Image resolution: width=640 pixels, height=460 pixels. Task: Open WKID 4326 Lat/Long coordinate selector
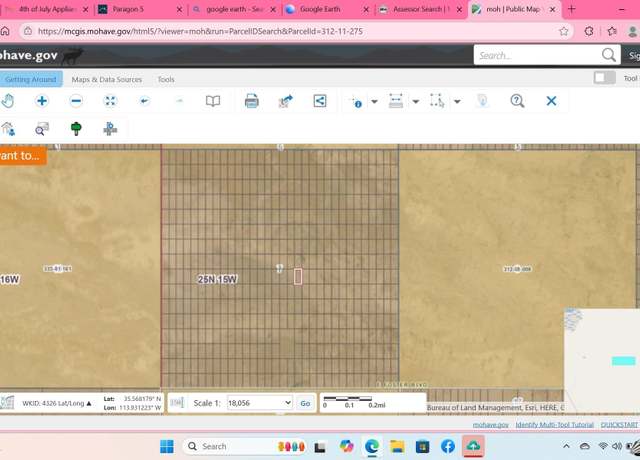(x=57, y=403)
